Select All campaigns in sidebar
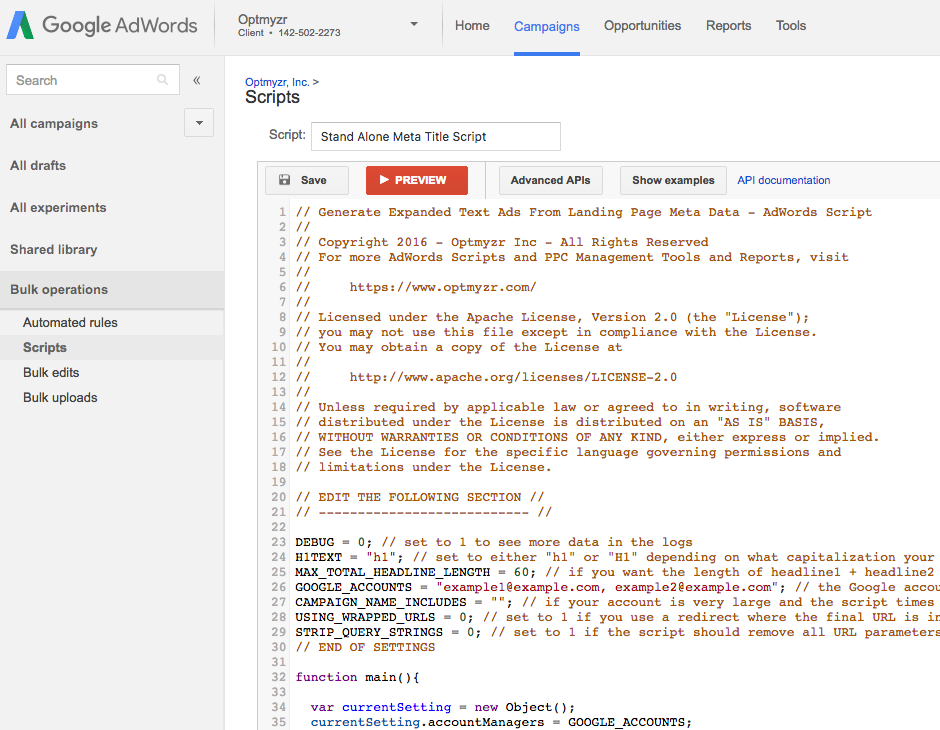Image resolution: width=940 pixels, height=730 pixels. click(x=54, y=123)
